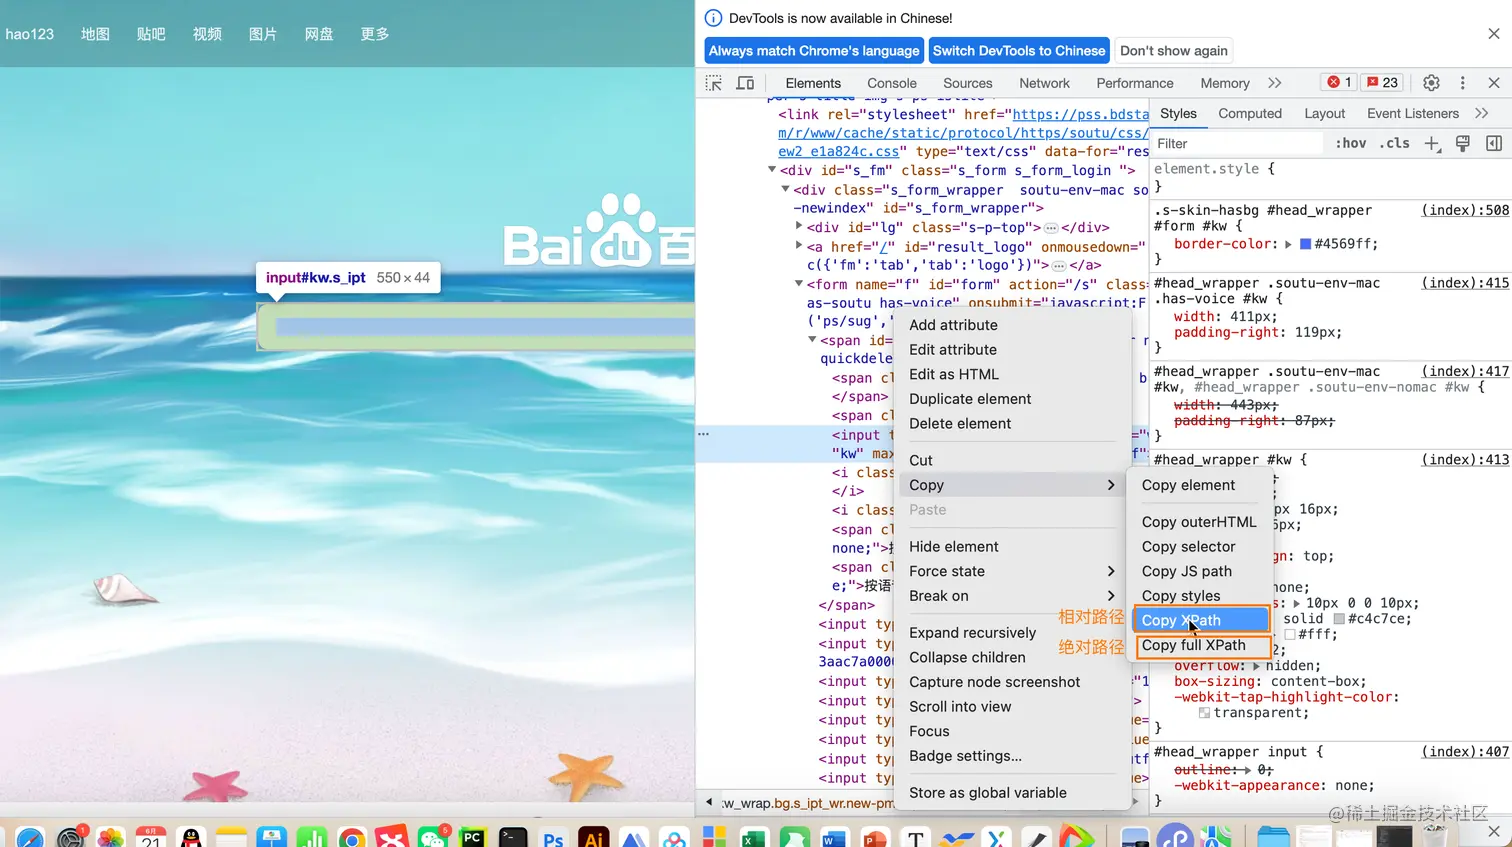Open WeChat from the Dock

432,838
